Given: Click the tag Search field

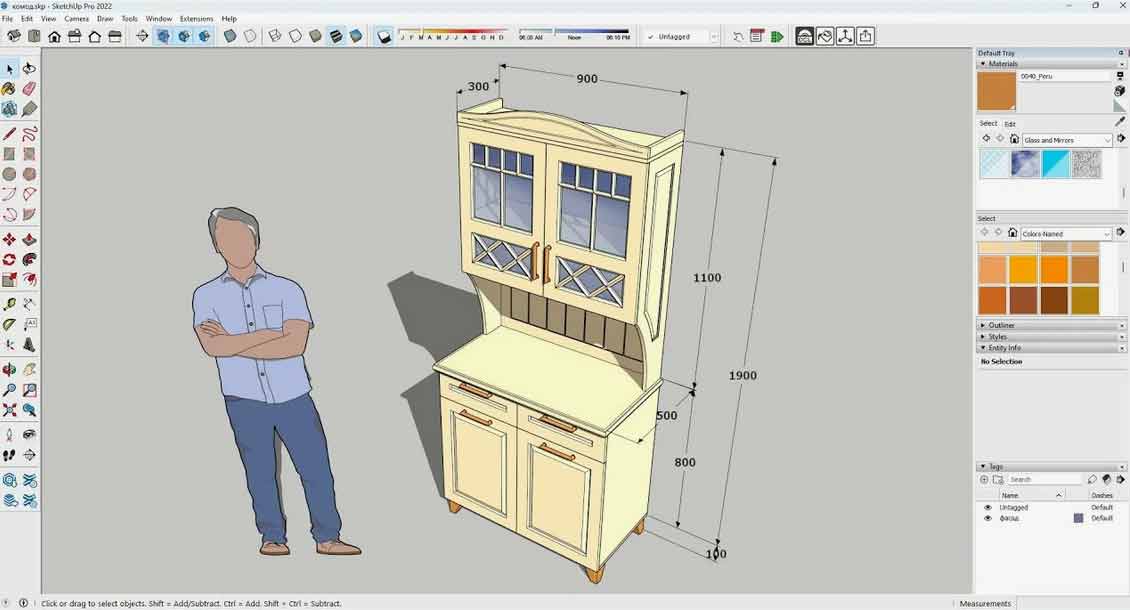Looking at the screenshot, I should (1044, 479).
